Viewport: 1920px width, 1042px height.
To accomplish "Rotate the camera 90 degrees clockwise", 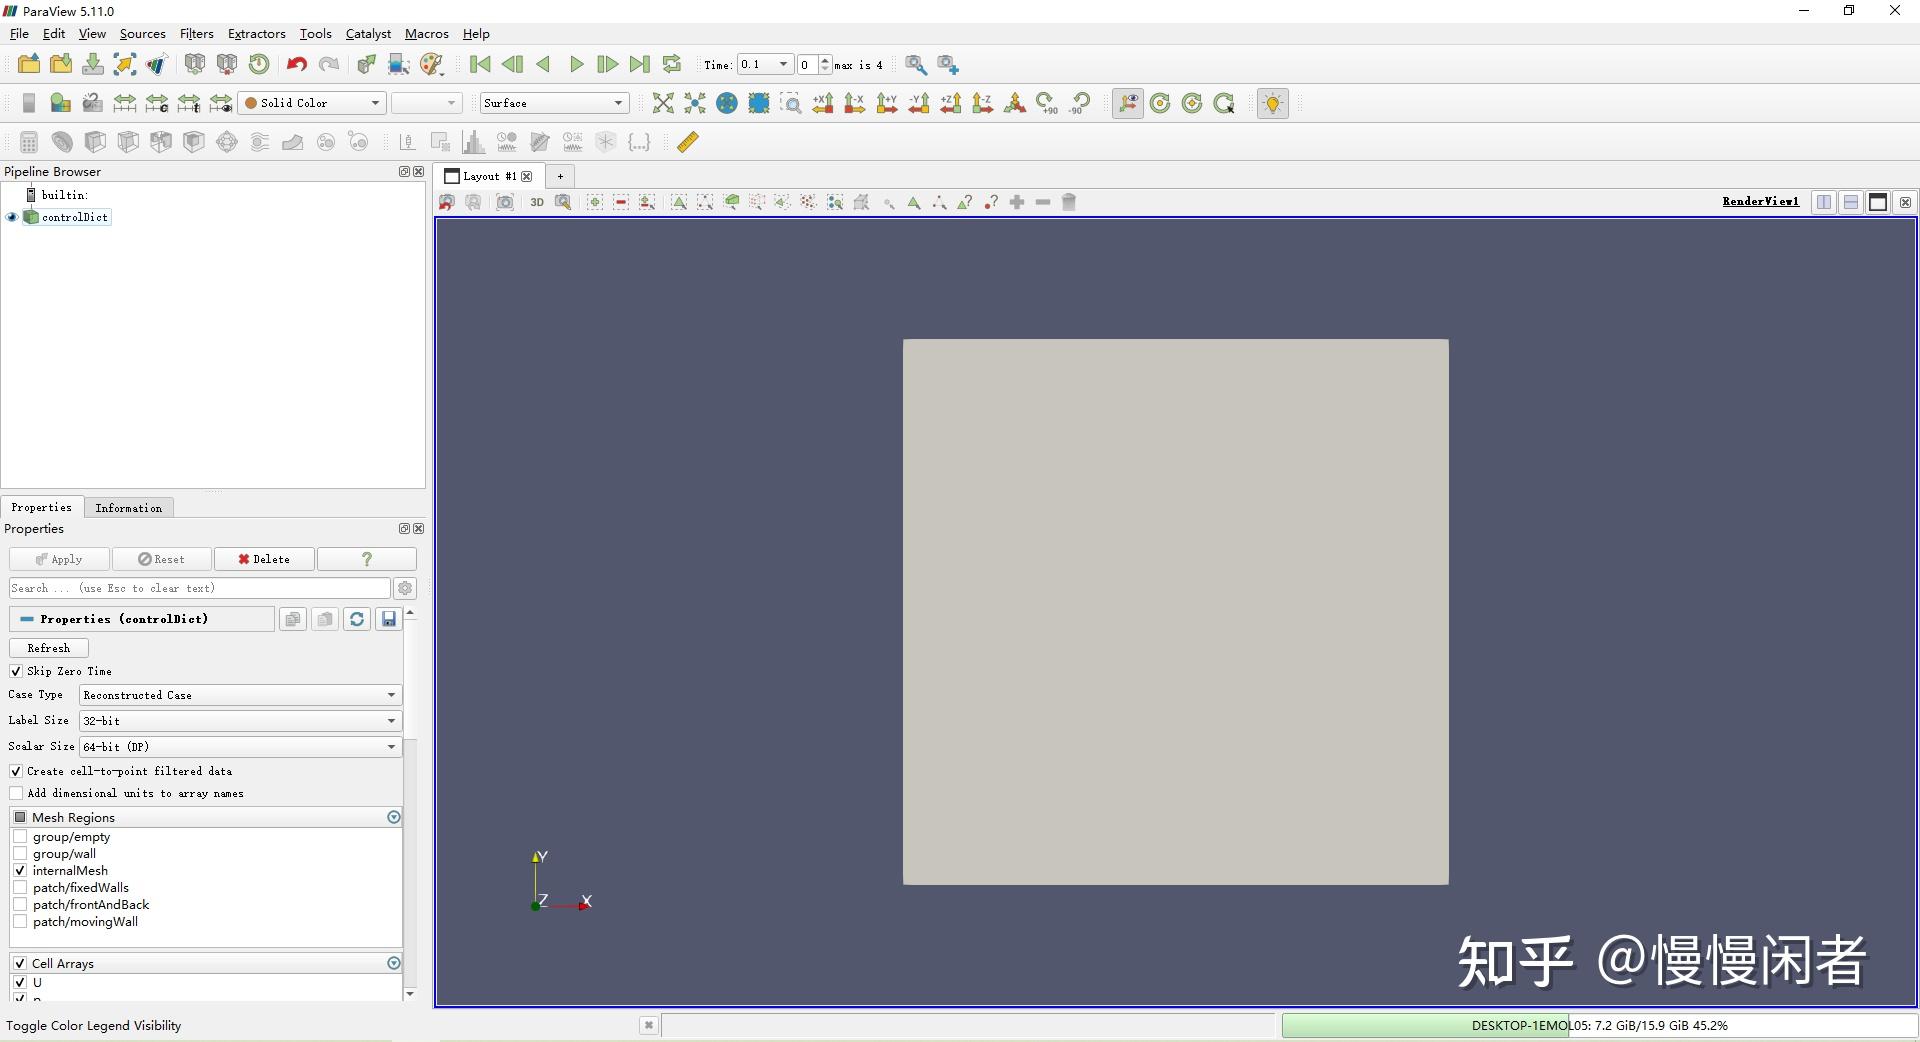I will [x=1047, y=103].
